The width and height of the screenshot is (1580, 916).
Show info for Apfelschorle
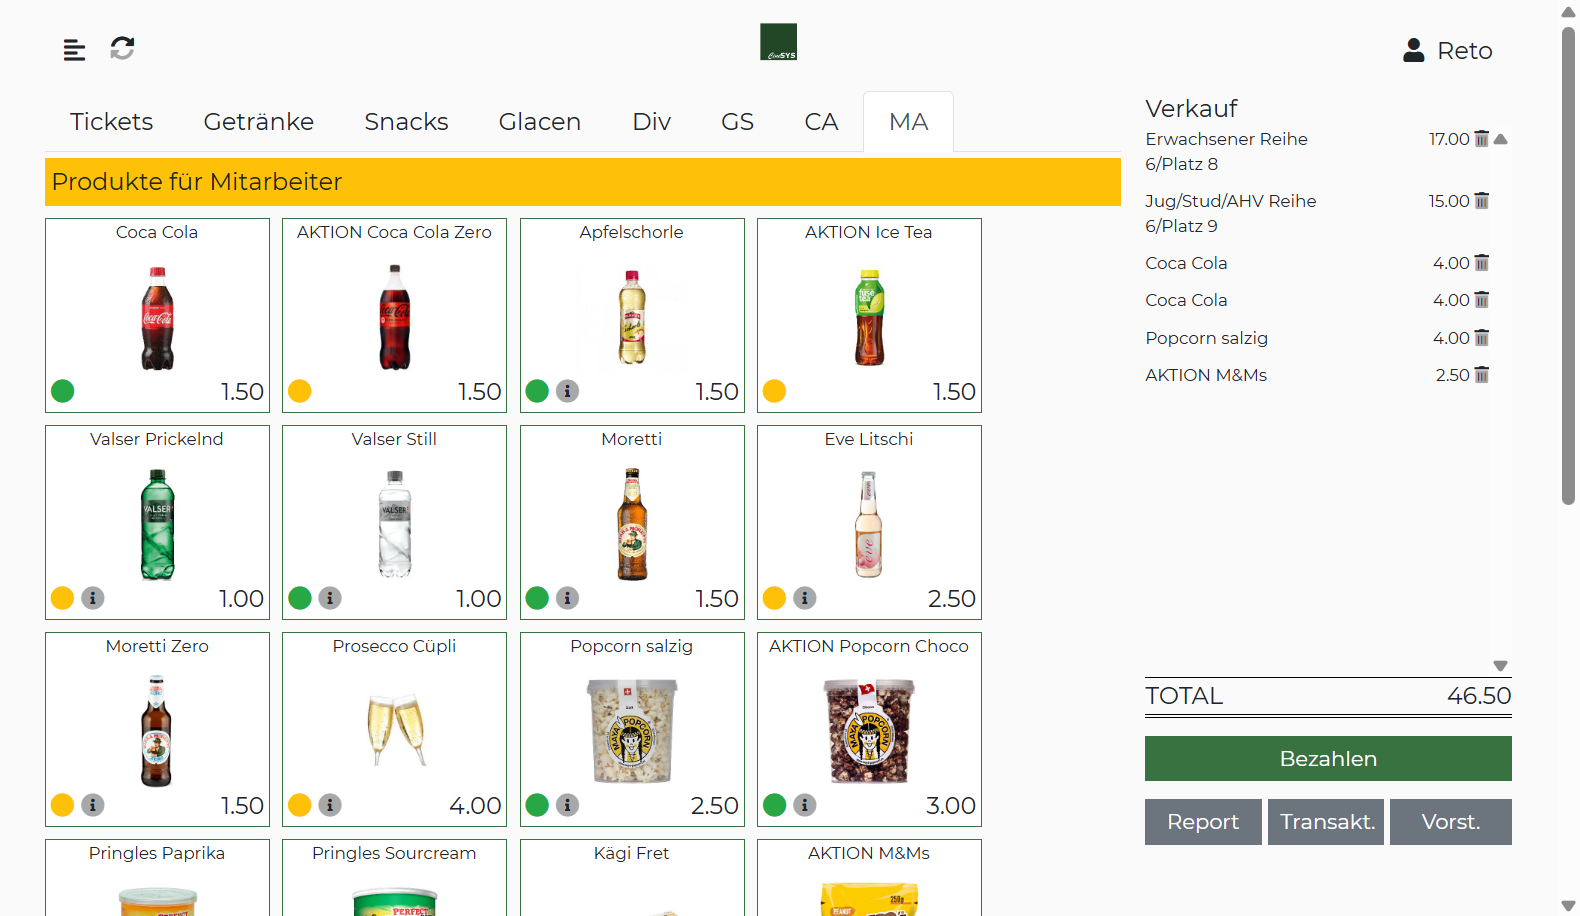567,391
